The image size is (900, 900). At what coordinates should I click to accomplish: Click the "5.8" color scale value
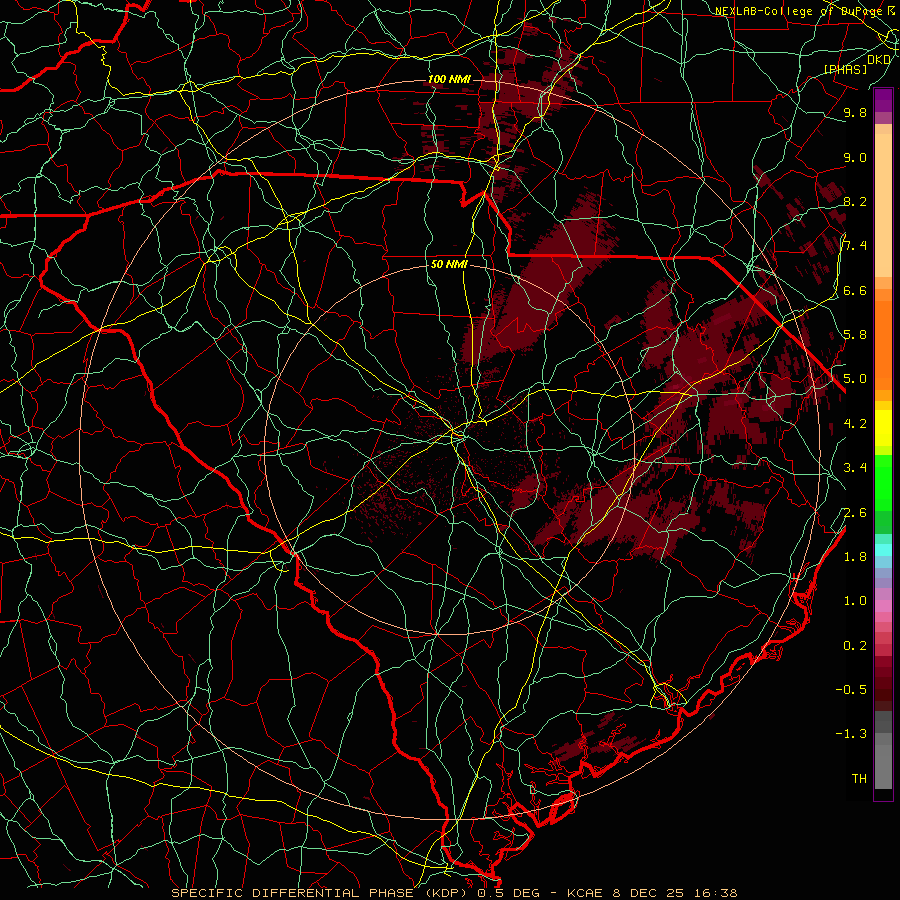coord(855,334)
